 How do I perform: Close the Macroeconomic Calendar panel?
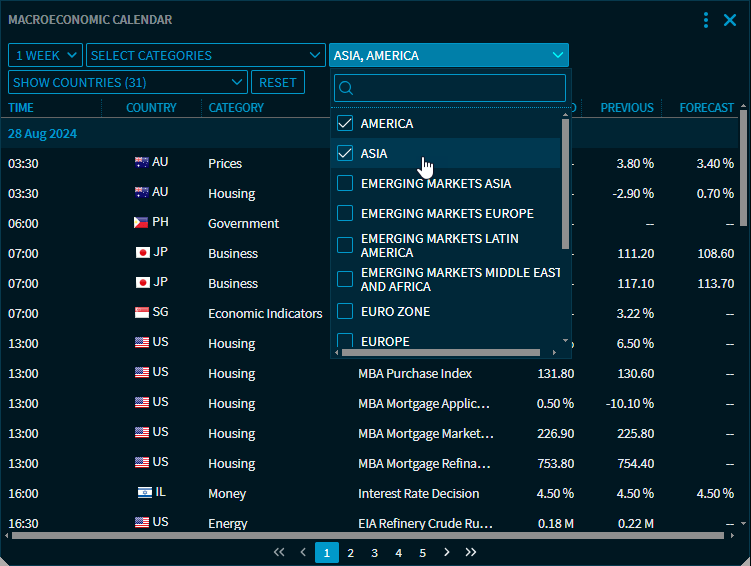tap(730, 20)
